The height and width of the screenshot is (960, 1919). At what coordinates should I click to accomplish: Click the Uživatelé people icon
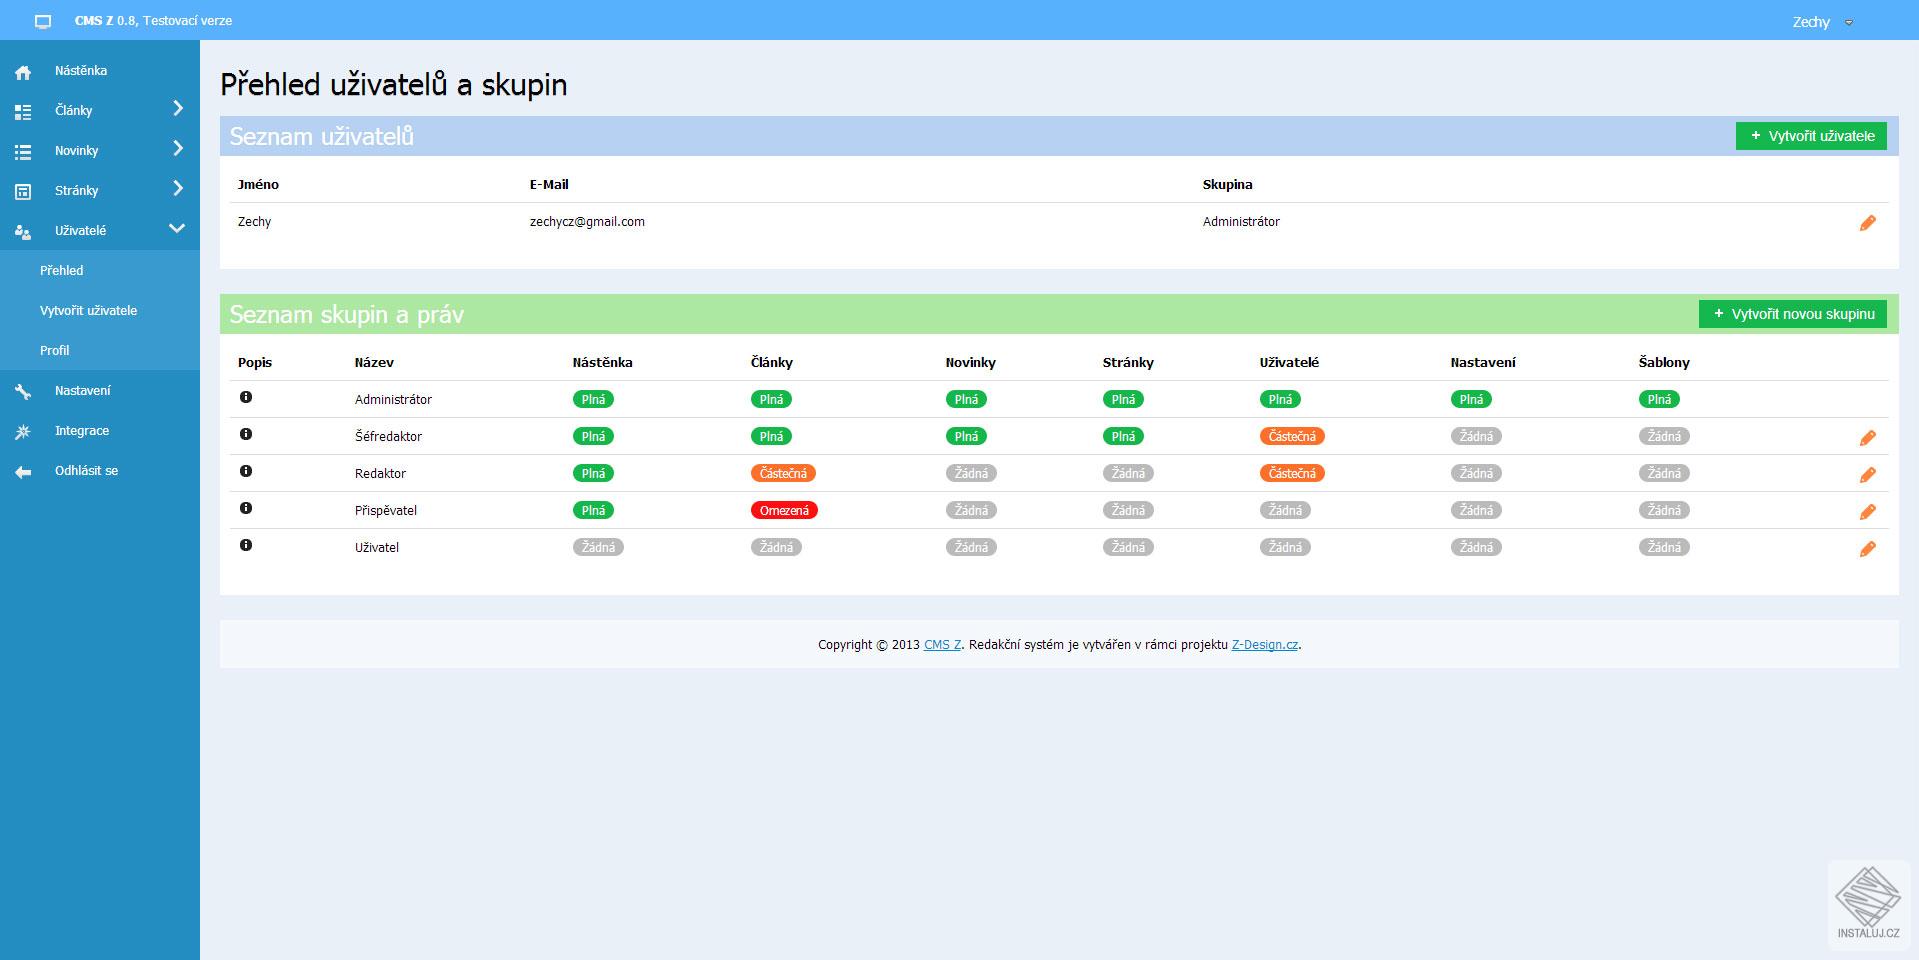(23, 232)
